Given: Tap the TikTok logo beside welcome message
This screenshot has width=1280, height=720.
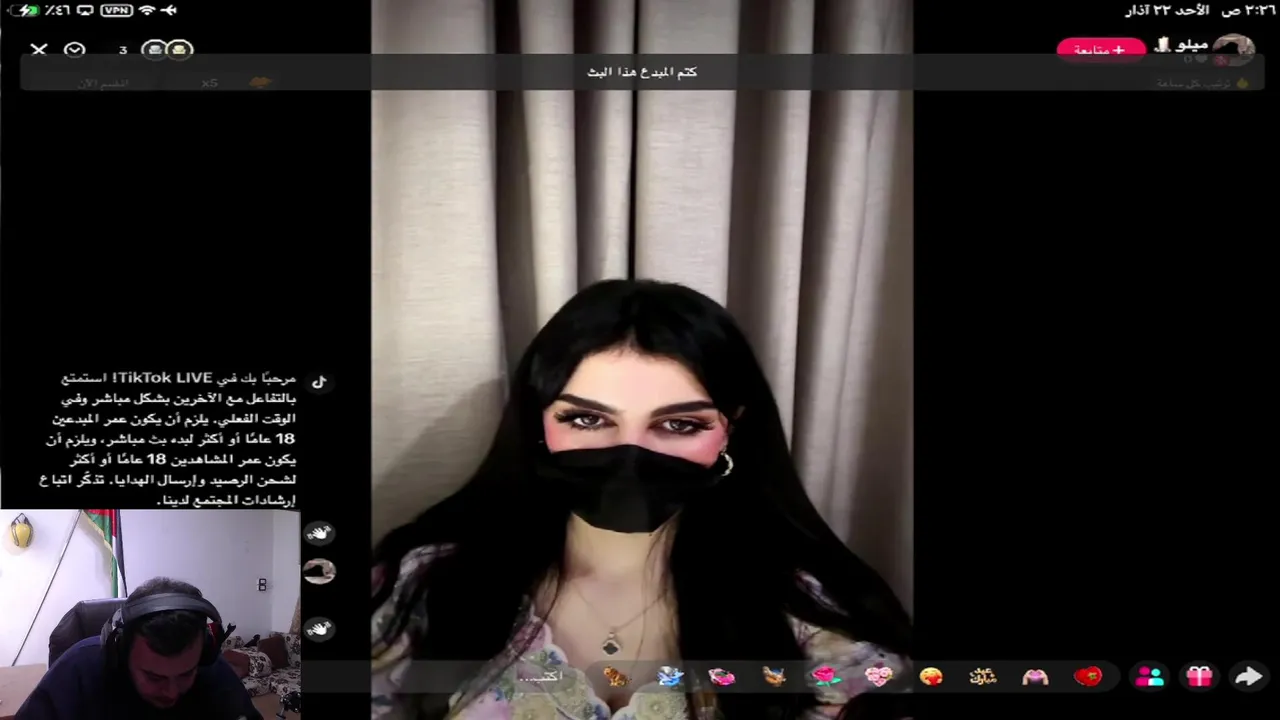Looking at the screenshot, I should point(319,381).
